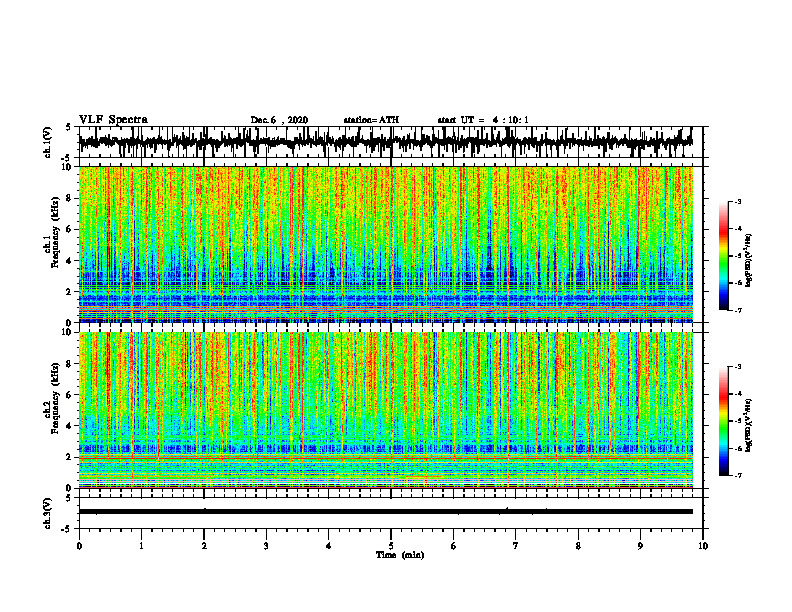
Task: Click time axis tick label "6"
Action: click(x=454, y=546)
